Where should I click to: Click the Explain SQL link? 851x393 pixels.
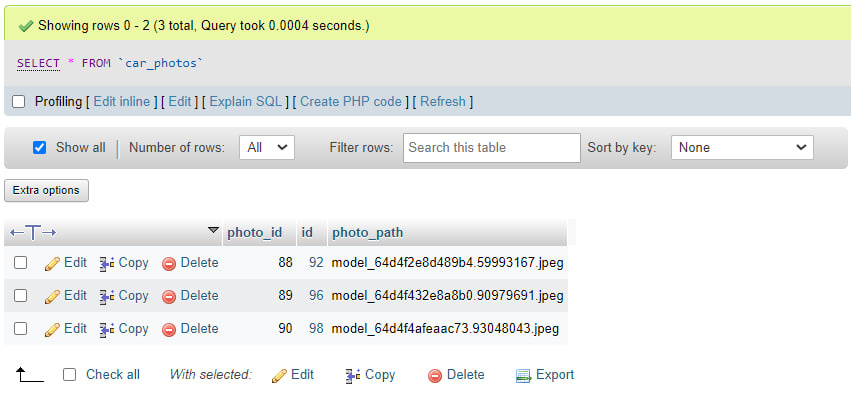click(x=245, y=102)
